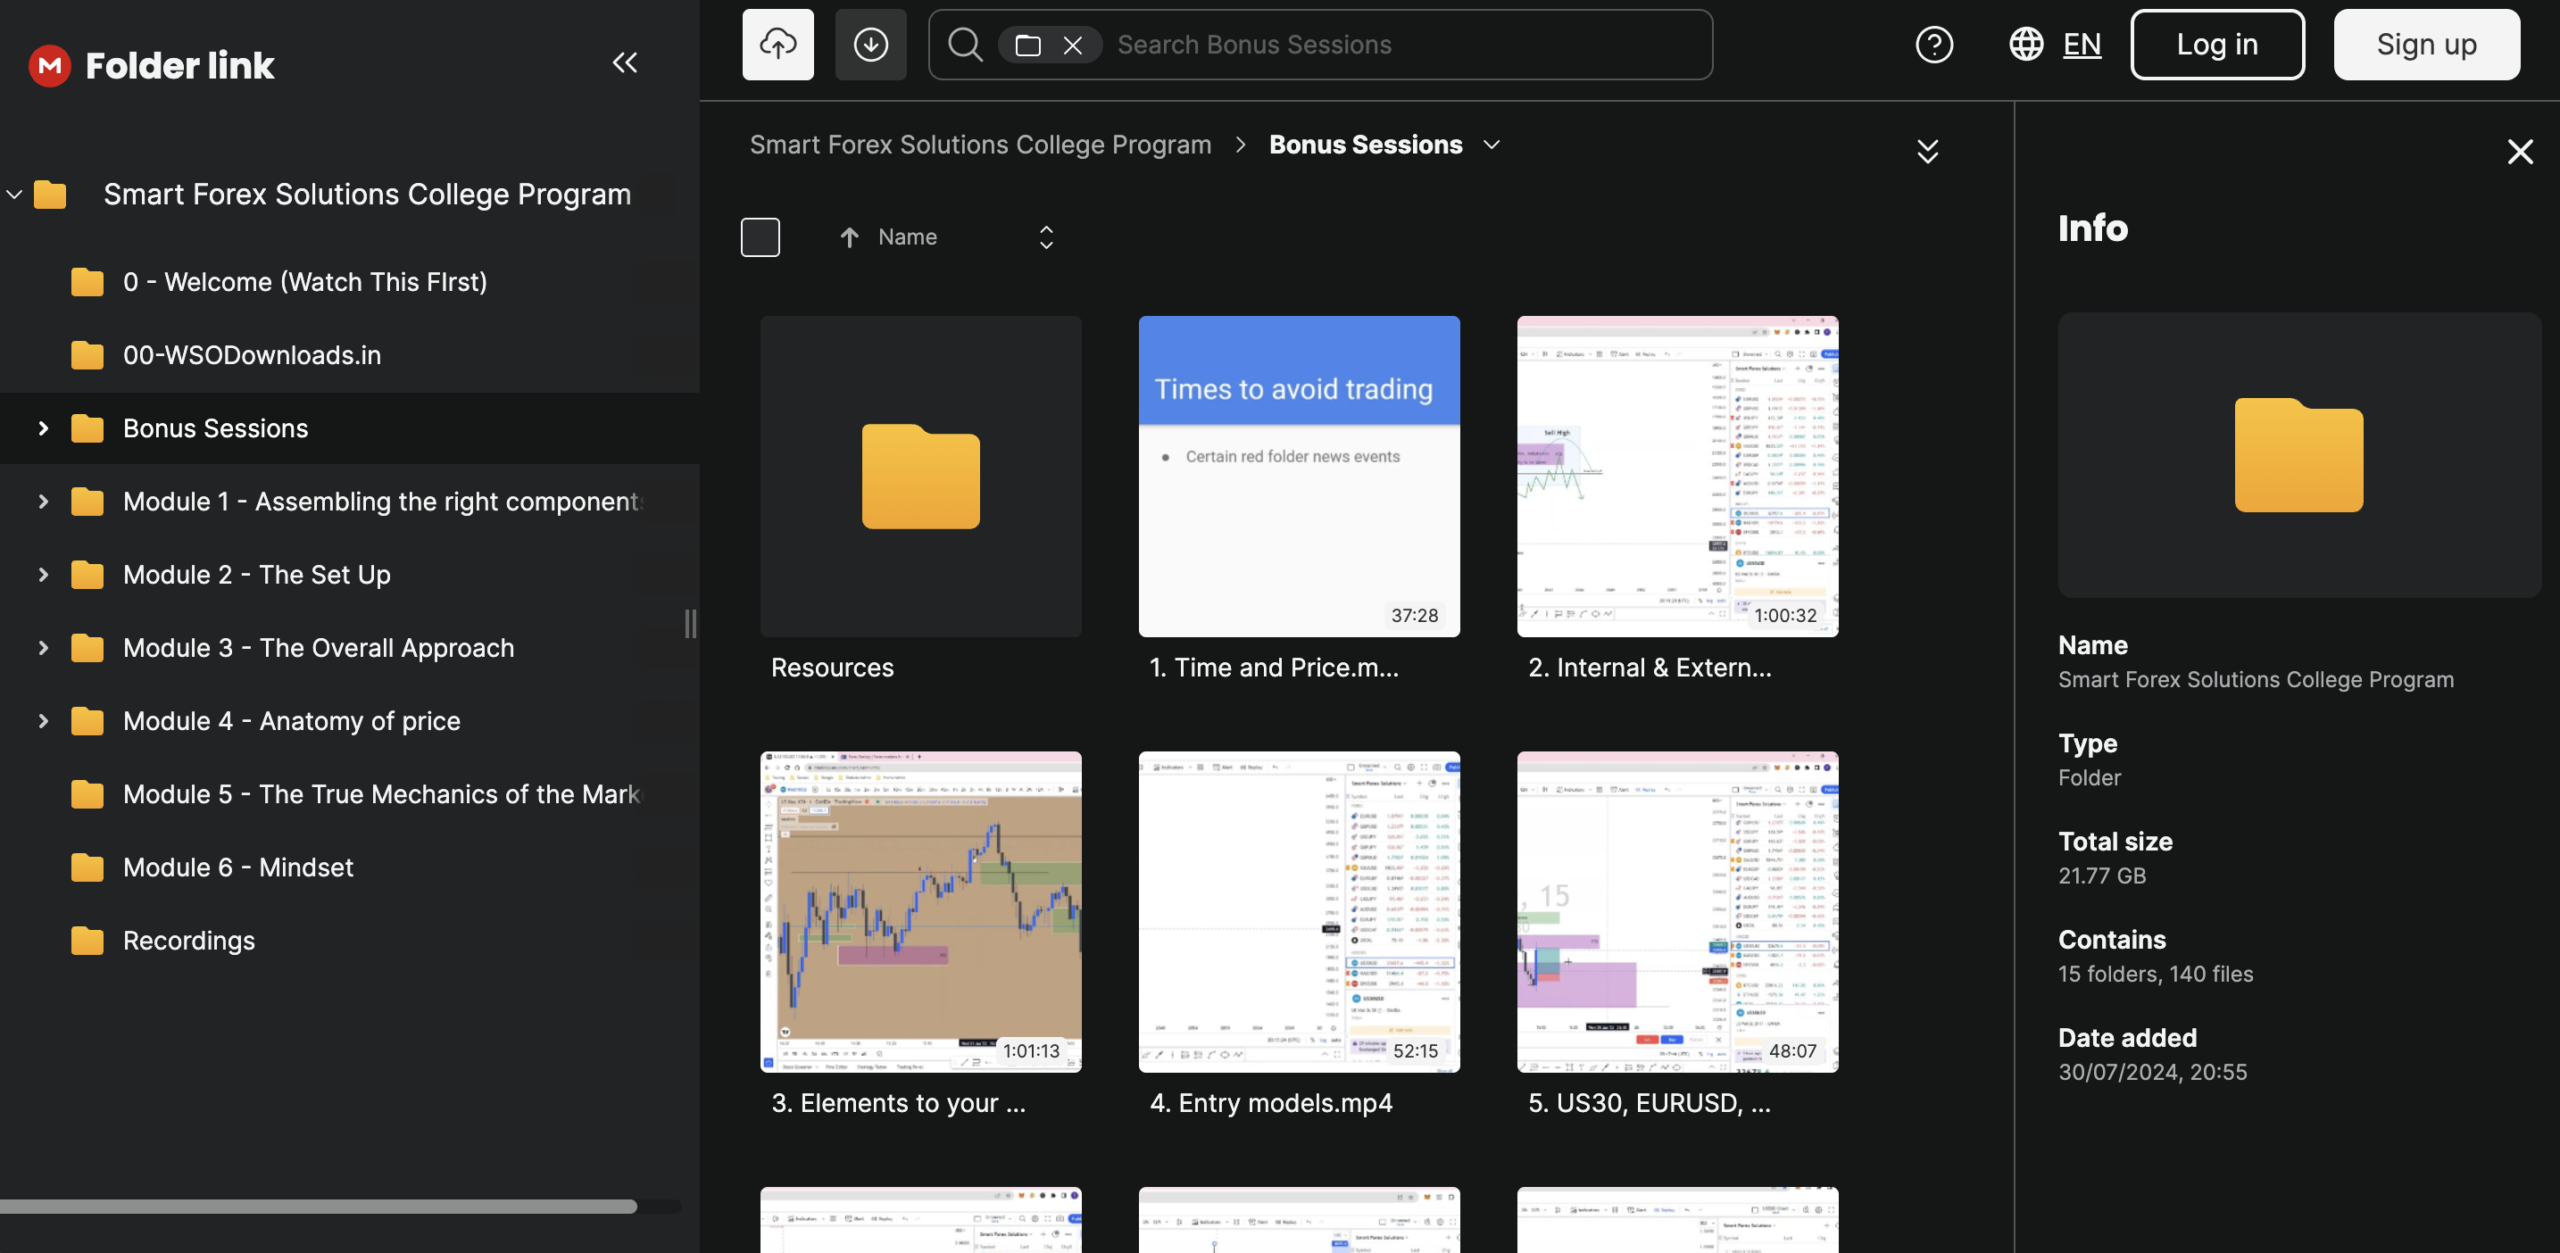Expand Module 2 - The Set Up
The image size is (2560, 1253).
43,575
